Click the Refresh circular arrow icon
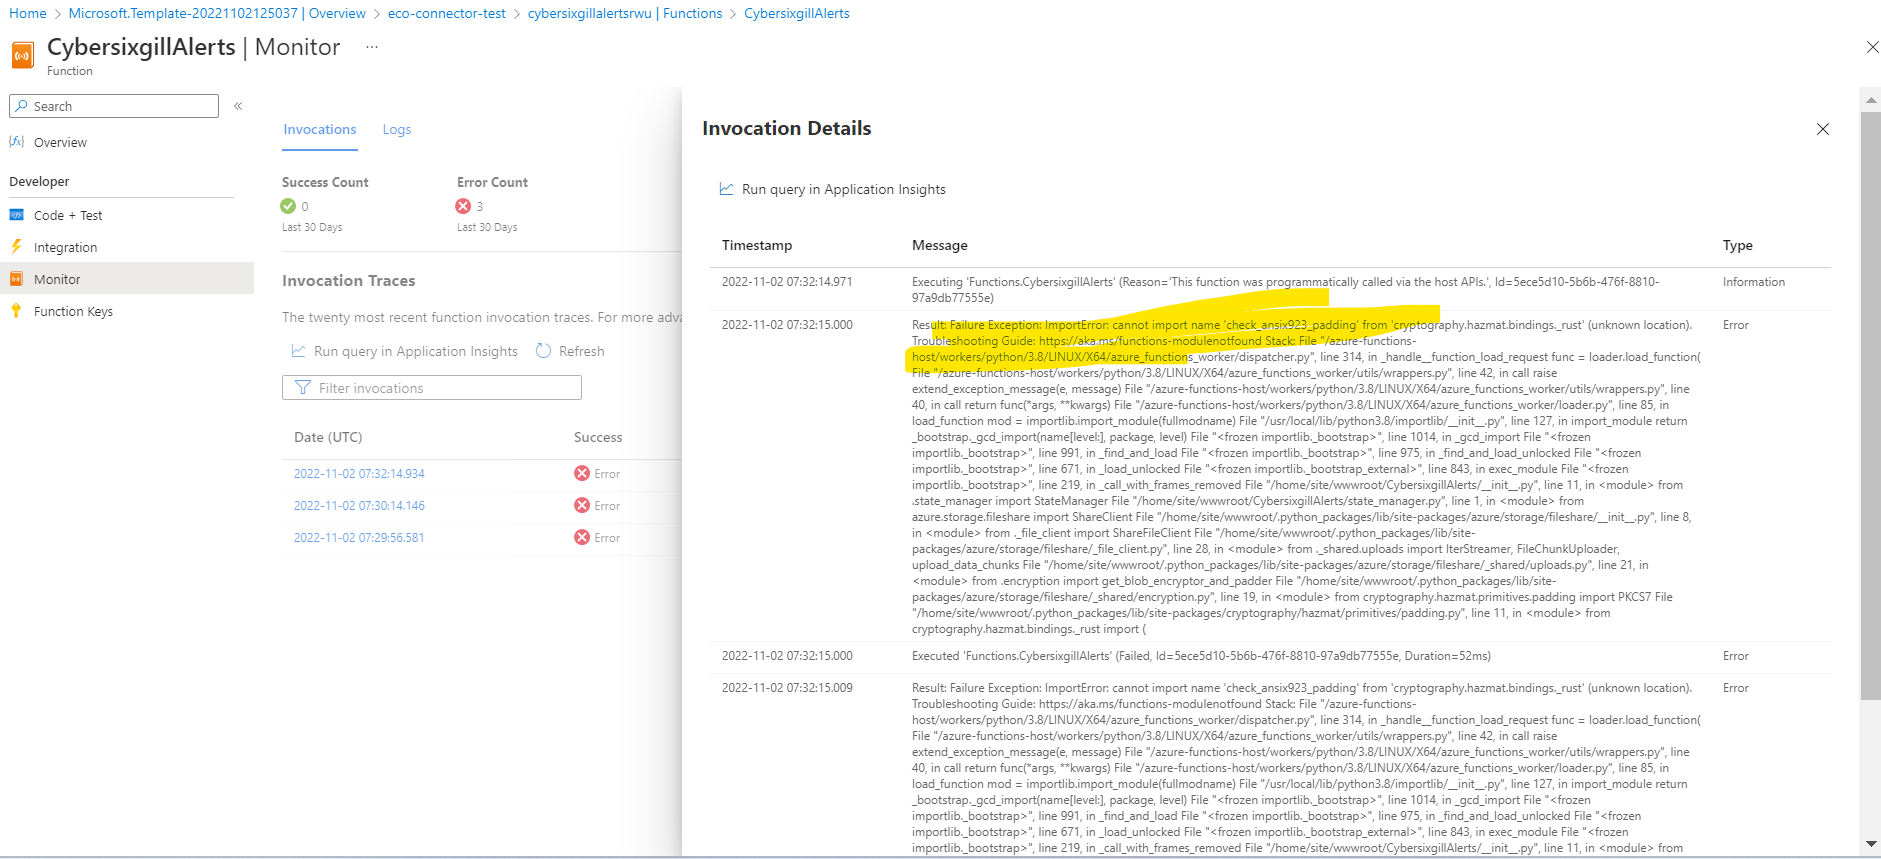The width and height of the screenshot is (1881, 859). click(x=543, y=351)
